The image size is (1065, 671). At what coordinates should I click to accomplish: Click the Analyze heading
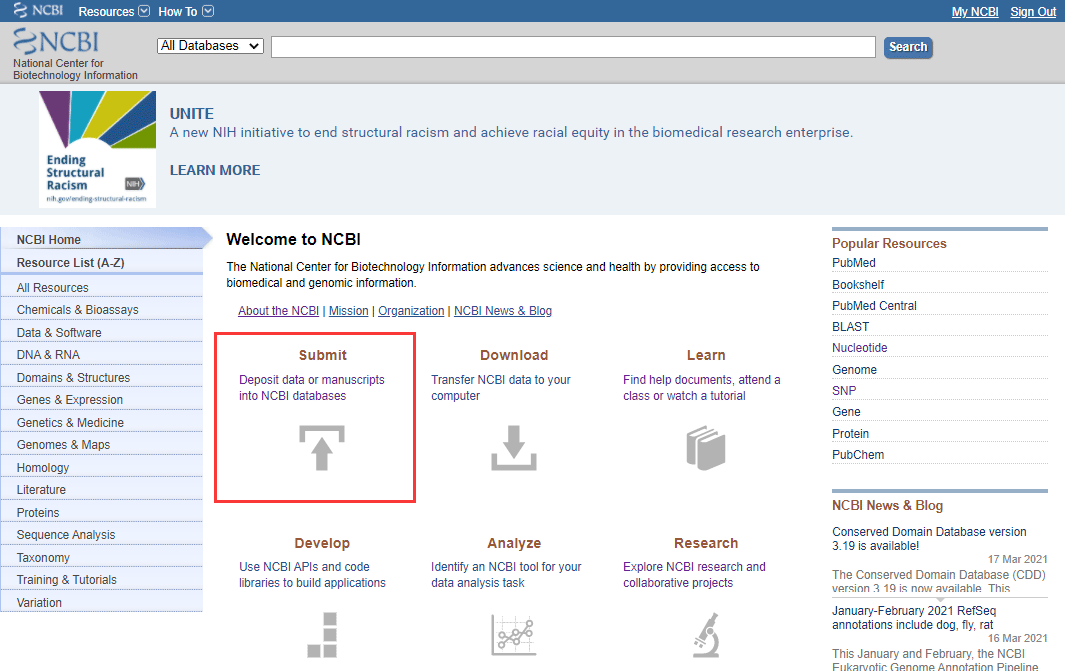click(x=514, y=543)
